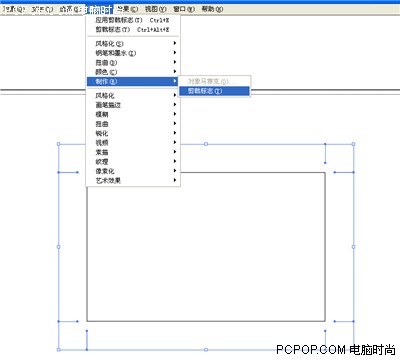The width and height of the screenshot is (400, 360).
Task: Click the right-middle bounding box handle
Action: pyautogui.click(x=353, y=247)
